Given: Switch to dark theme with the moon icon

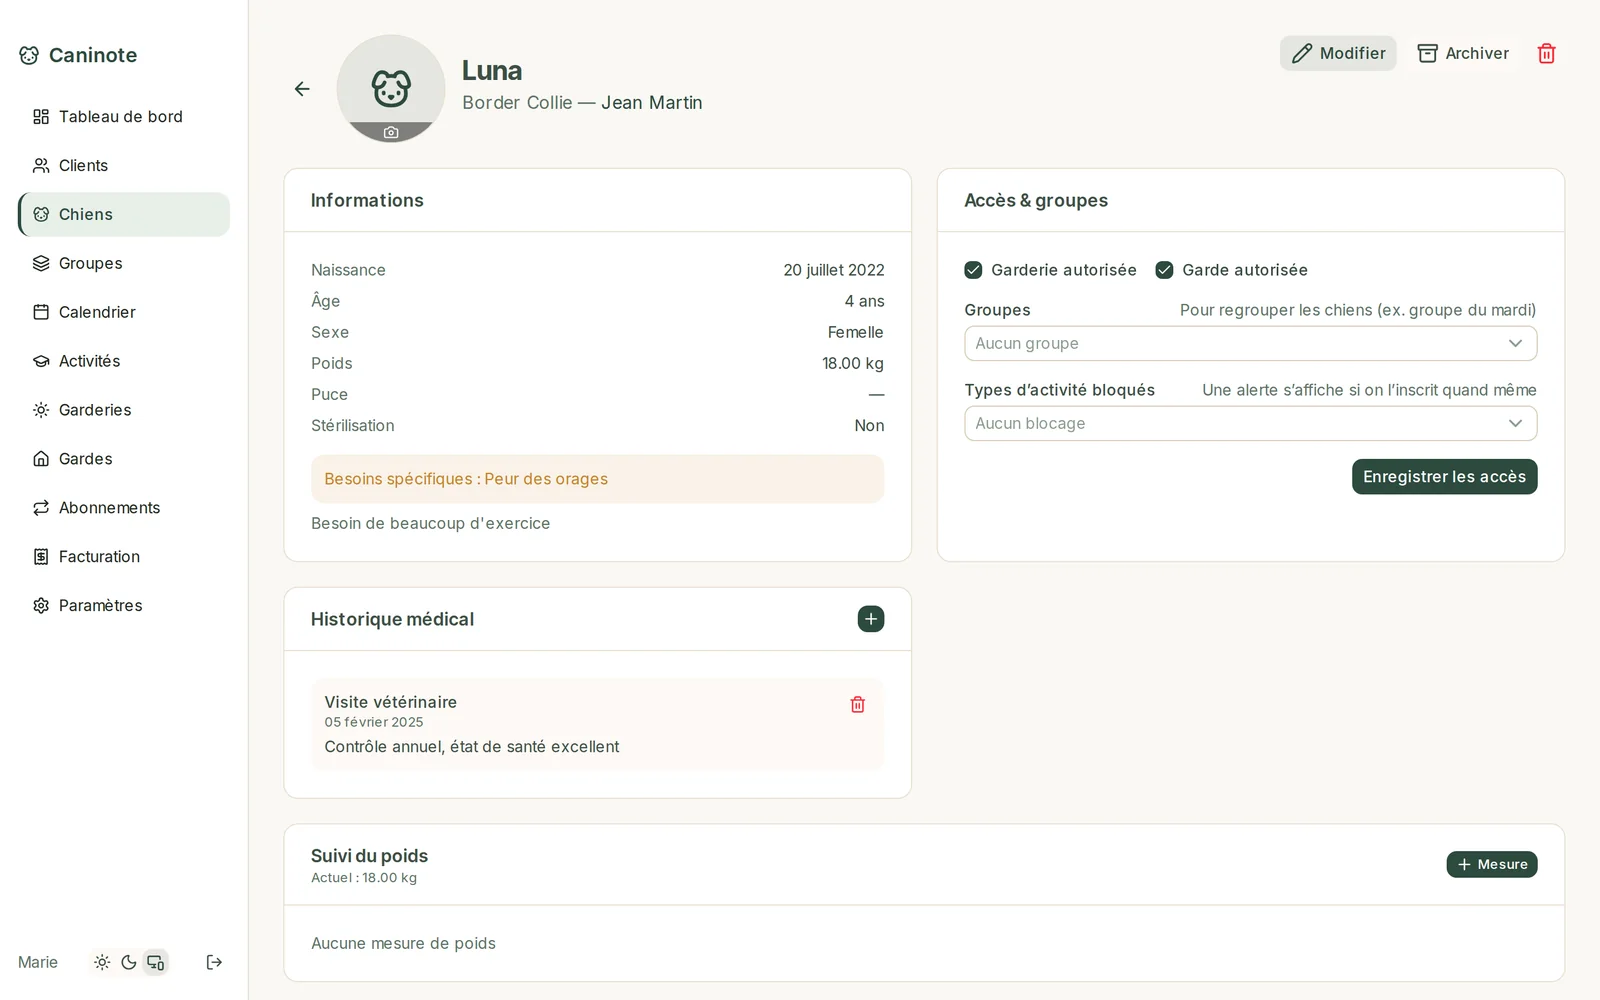Looking at the screenshot, I should click(129, 962).
